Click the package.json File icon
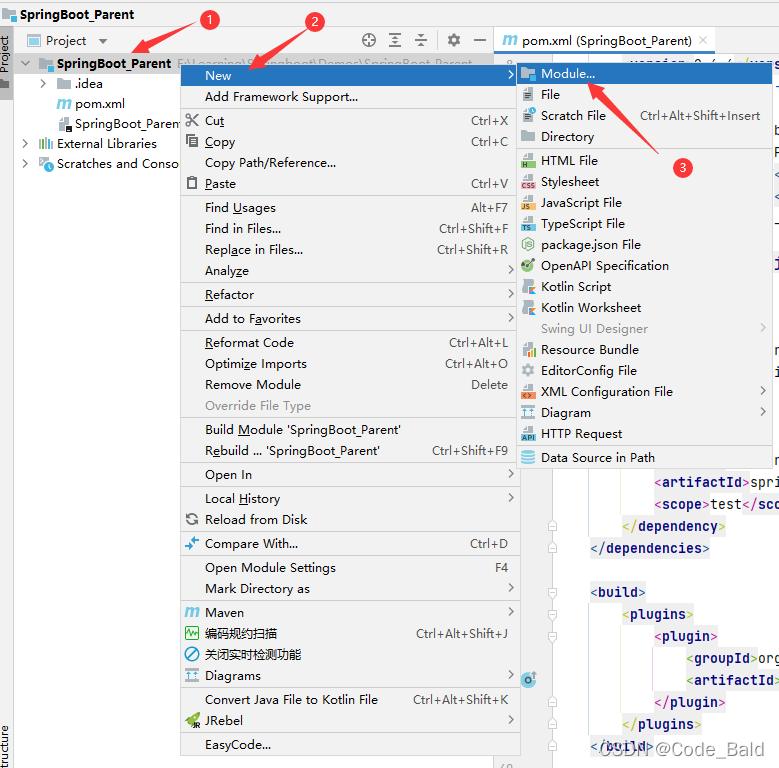This screenshot has width=779, height=768. coord(528,245)
